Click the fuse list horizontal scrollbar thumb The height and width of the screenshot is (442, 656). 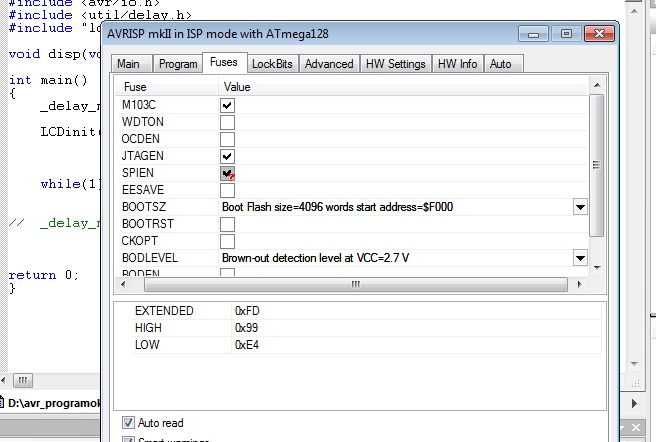point(356,284)
